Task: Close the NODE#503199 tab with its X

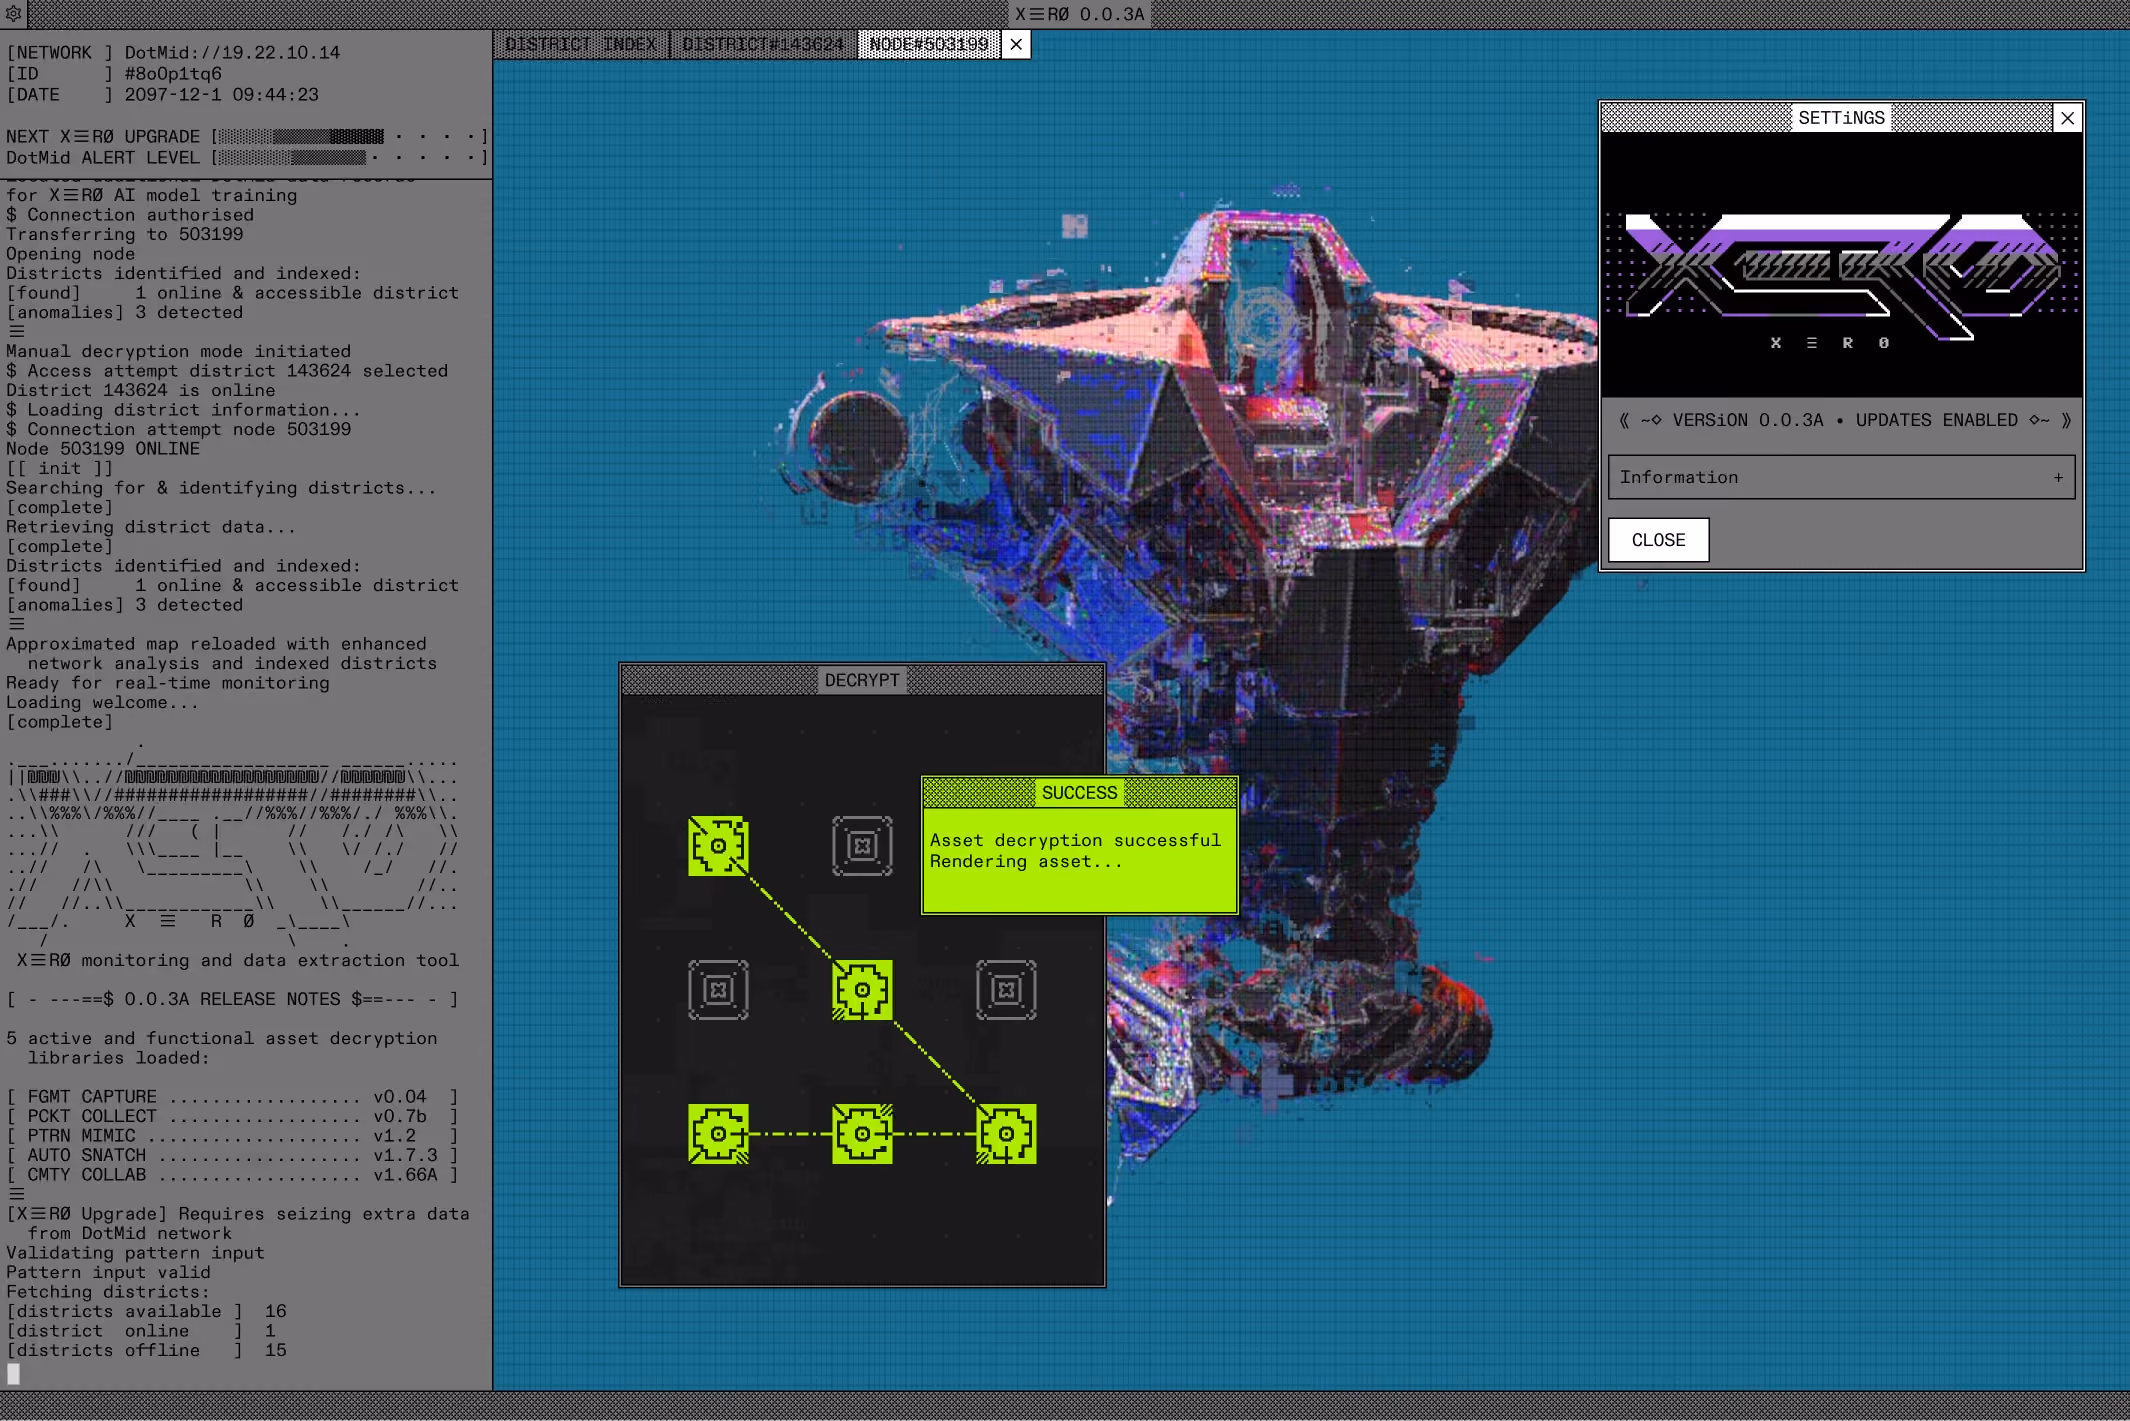Action: (1016, 45)
